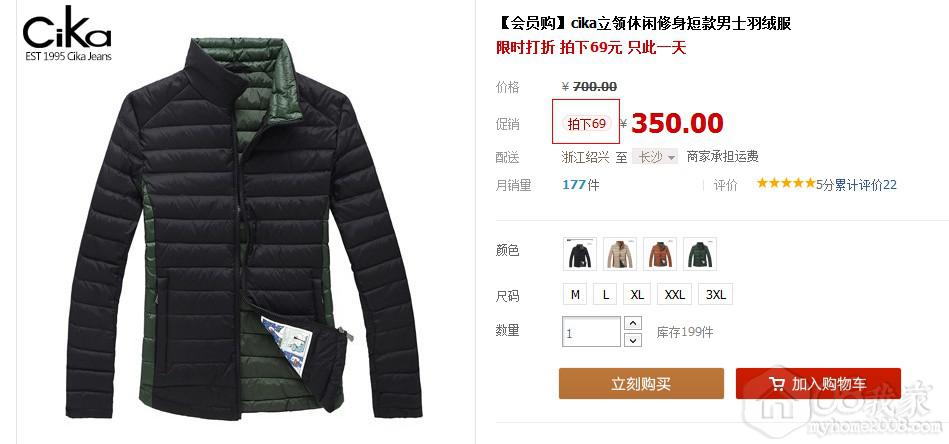Click the Cika brand logo

coord(67,33)
